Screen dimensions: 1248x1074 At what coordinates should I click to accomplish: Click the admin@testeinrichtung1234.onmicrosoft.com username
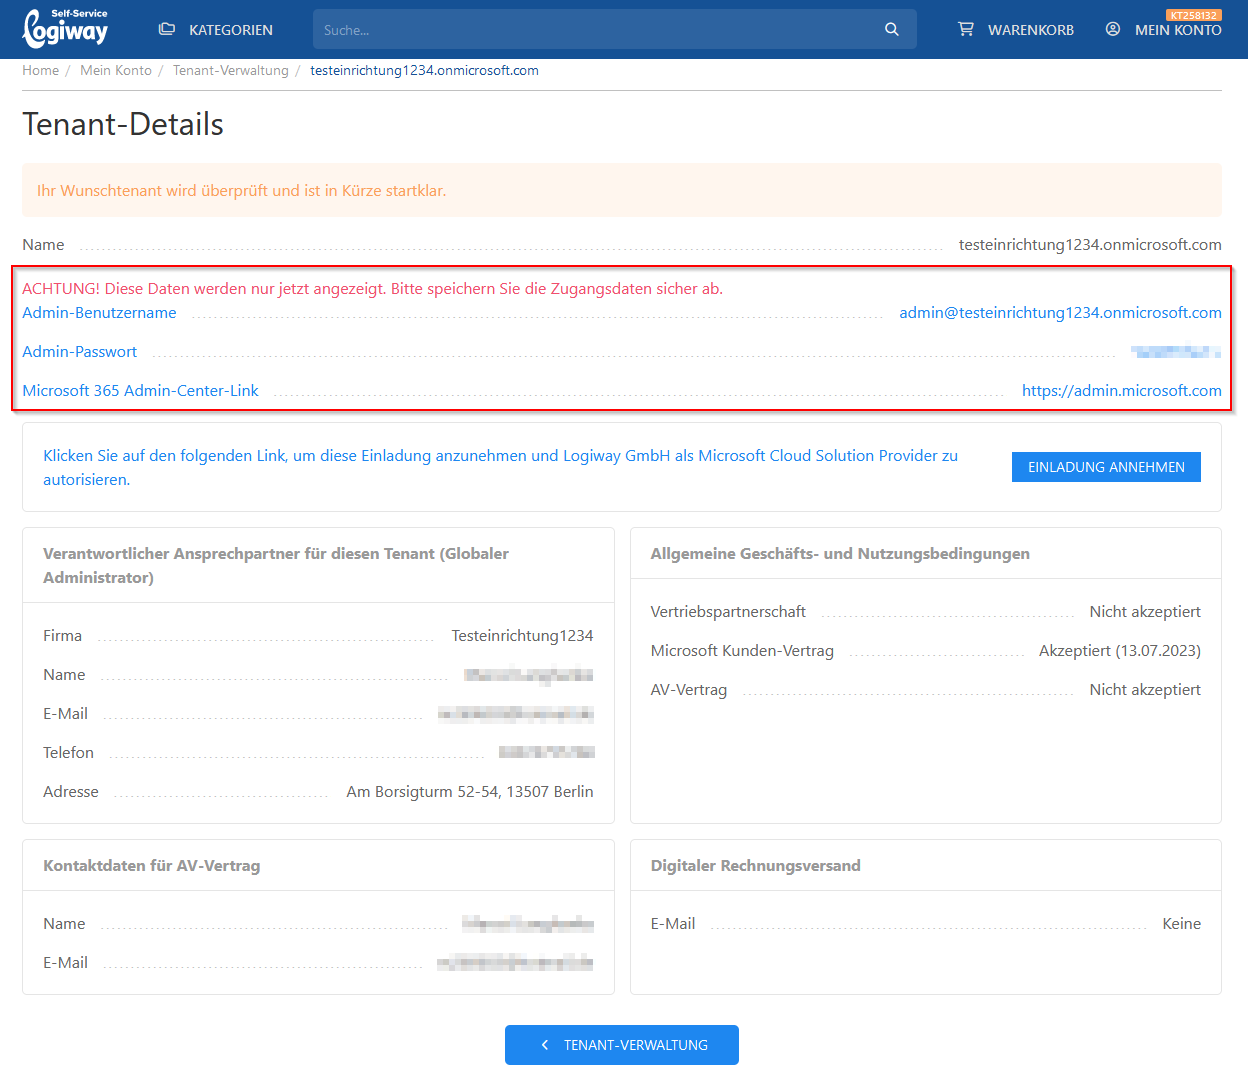1060,313
